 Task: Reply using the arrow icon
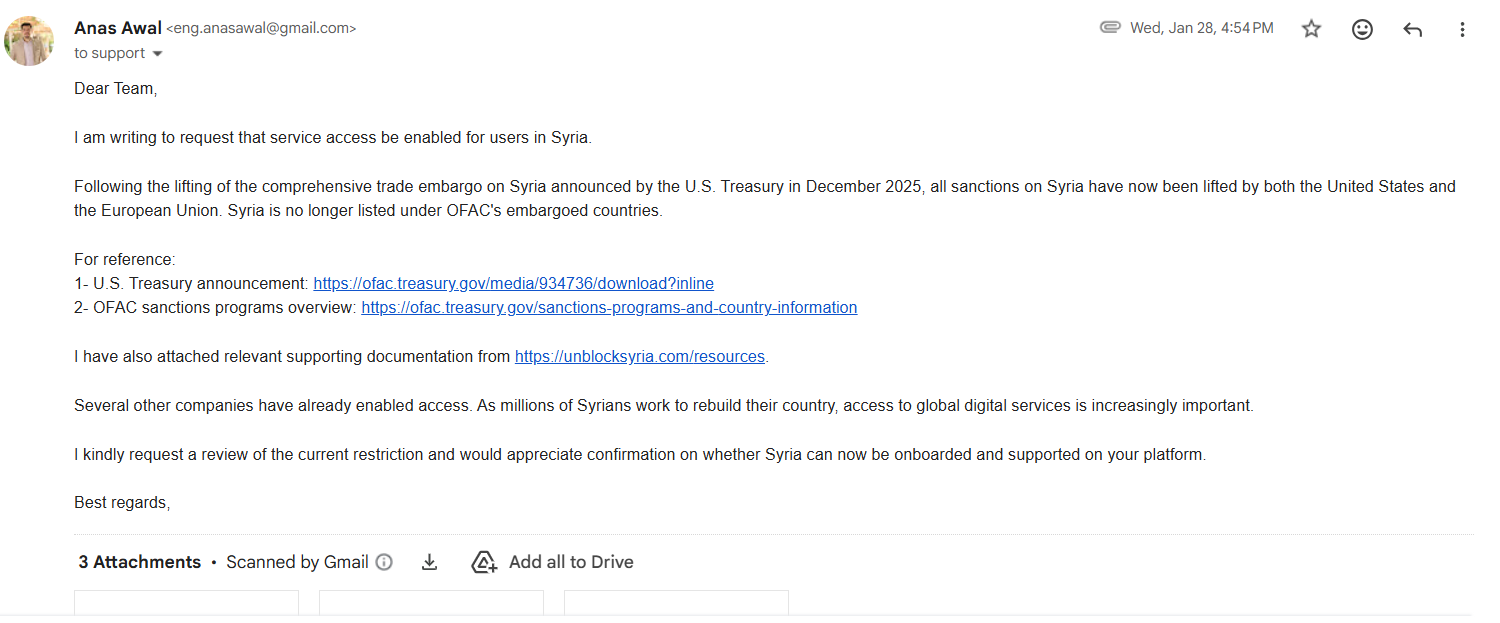tap(1412, 29)
